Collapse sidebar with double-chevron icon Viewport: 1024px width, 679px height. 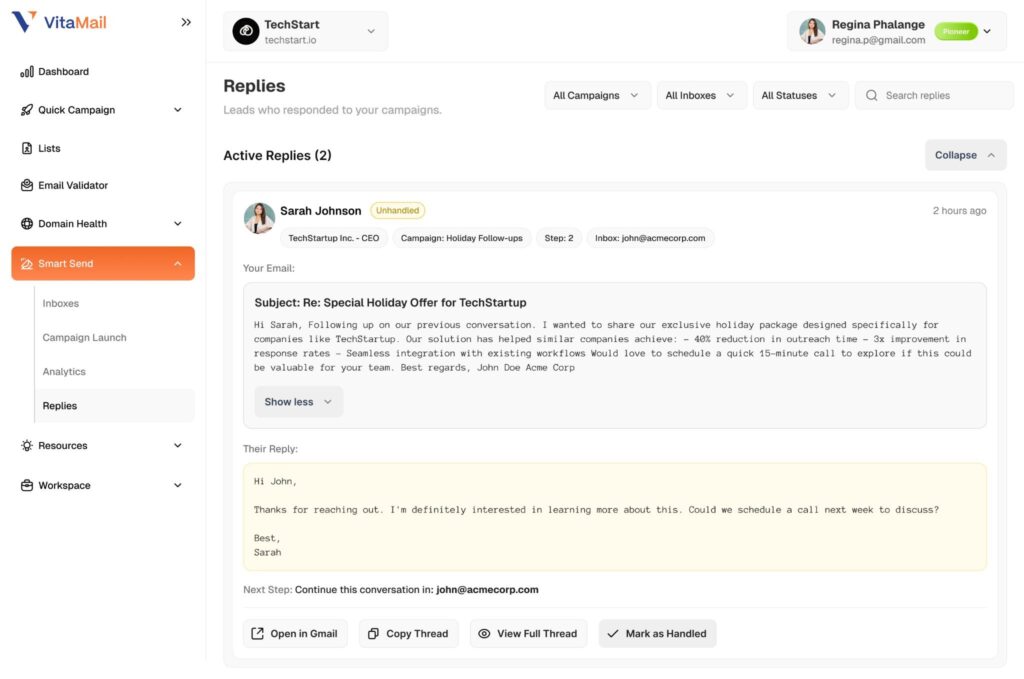click(x=186, y=22)
